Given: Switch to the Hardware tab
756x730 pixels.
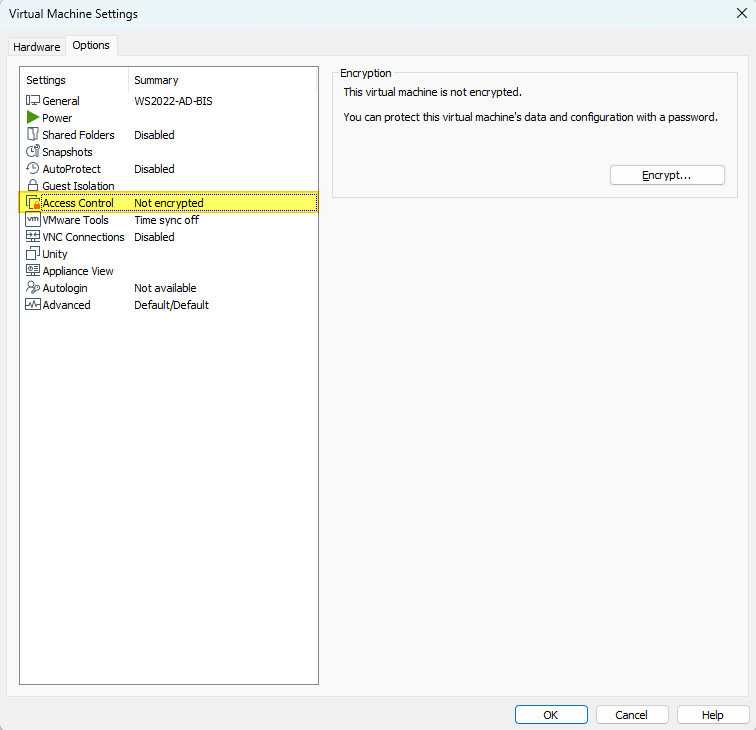Looking at the screenshot, I should point(36,47).
